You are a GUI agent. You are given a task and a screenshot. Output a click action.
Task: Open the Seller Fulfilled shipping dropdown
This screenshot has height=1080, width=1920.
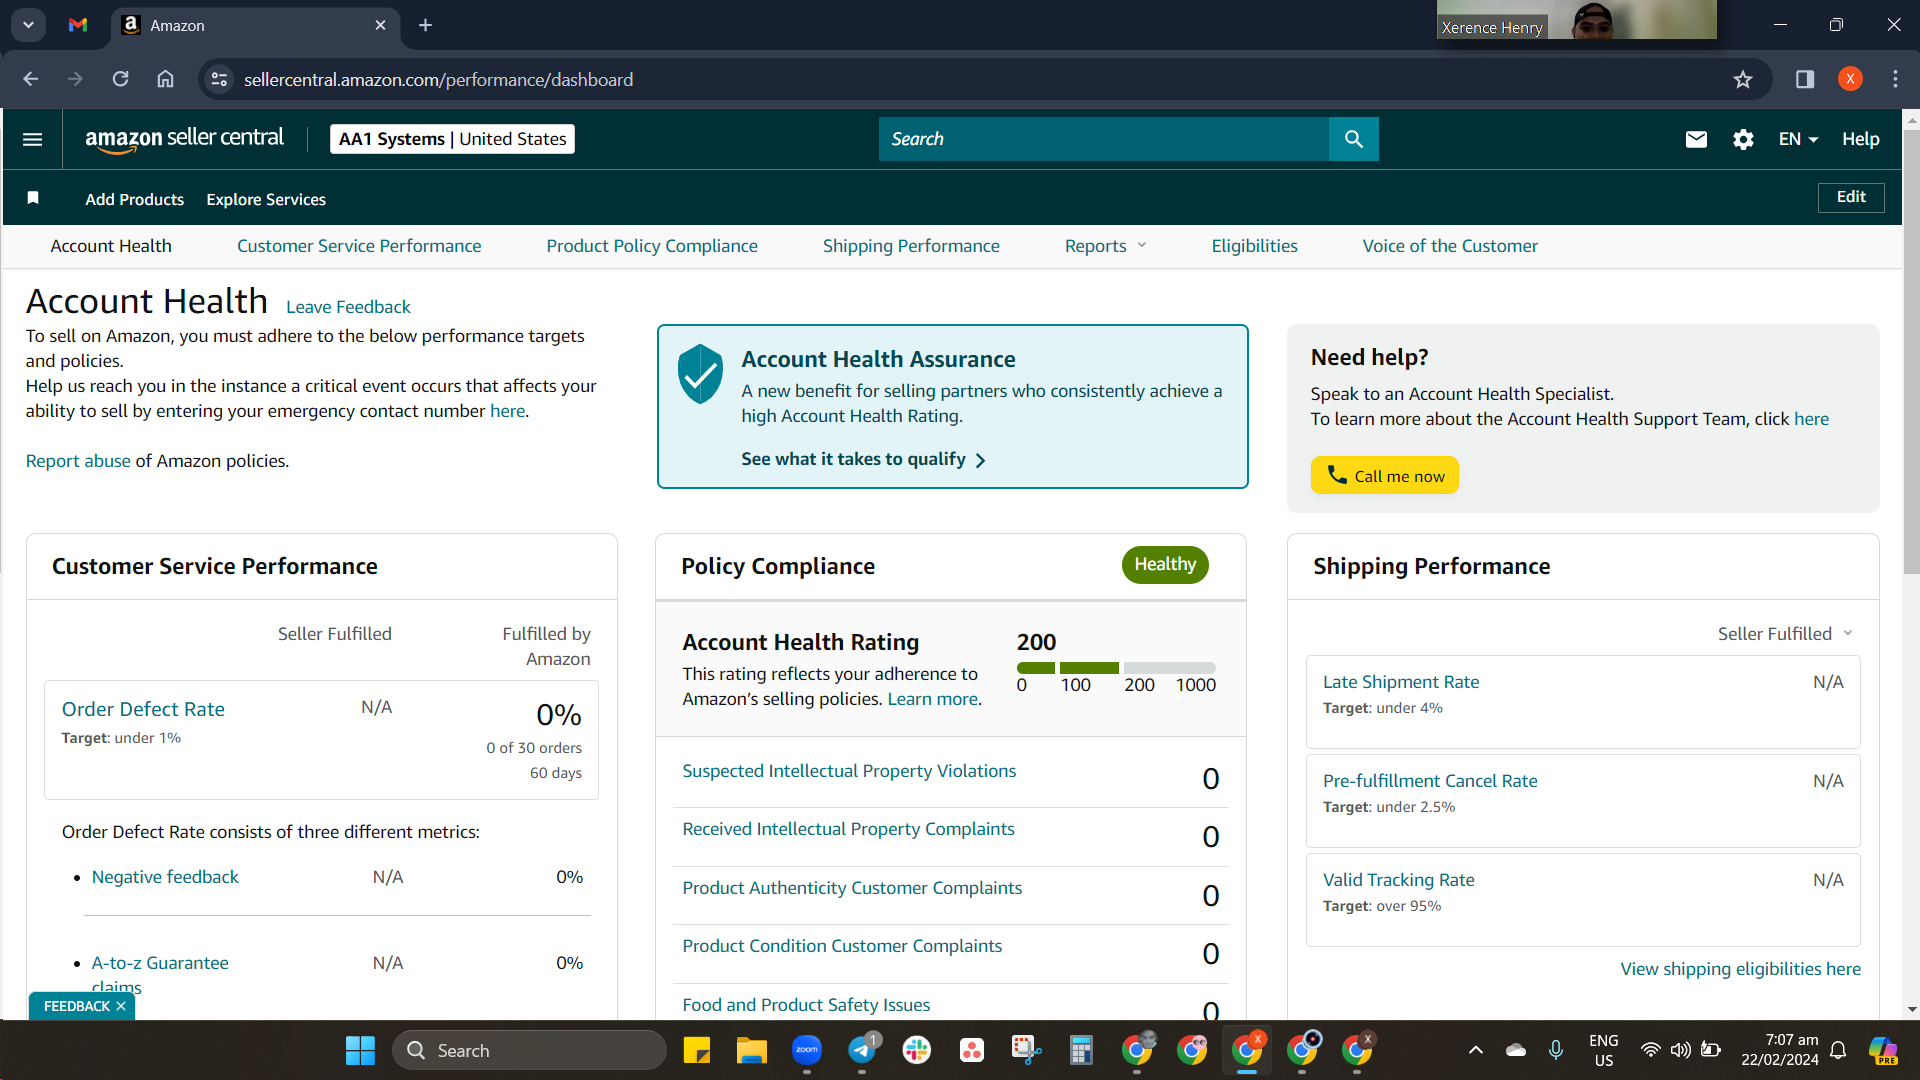pyautogui.click(x=1785, y=634)
